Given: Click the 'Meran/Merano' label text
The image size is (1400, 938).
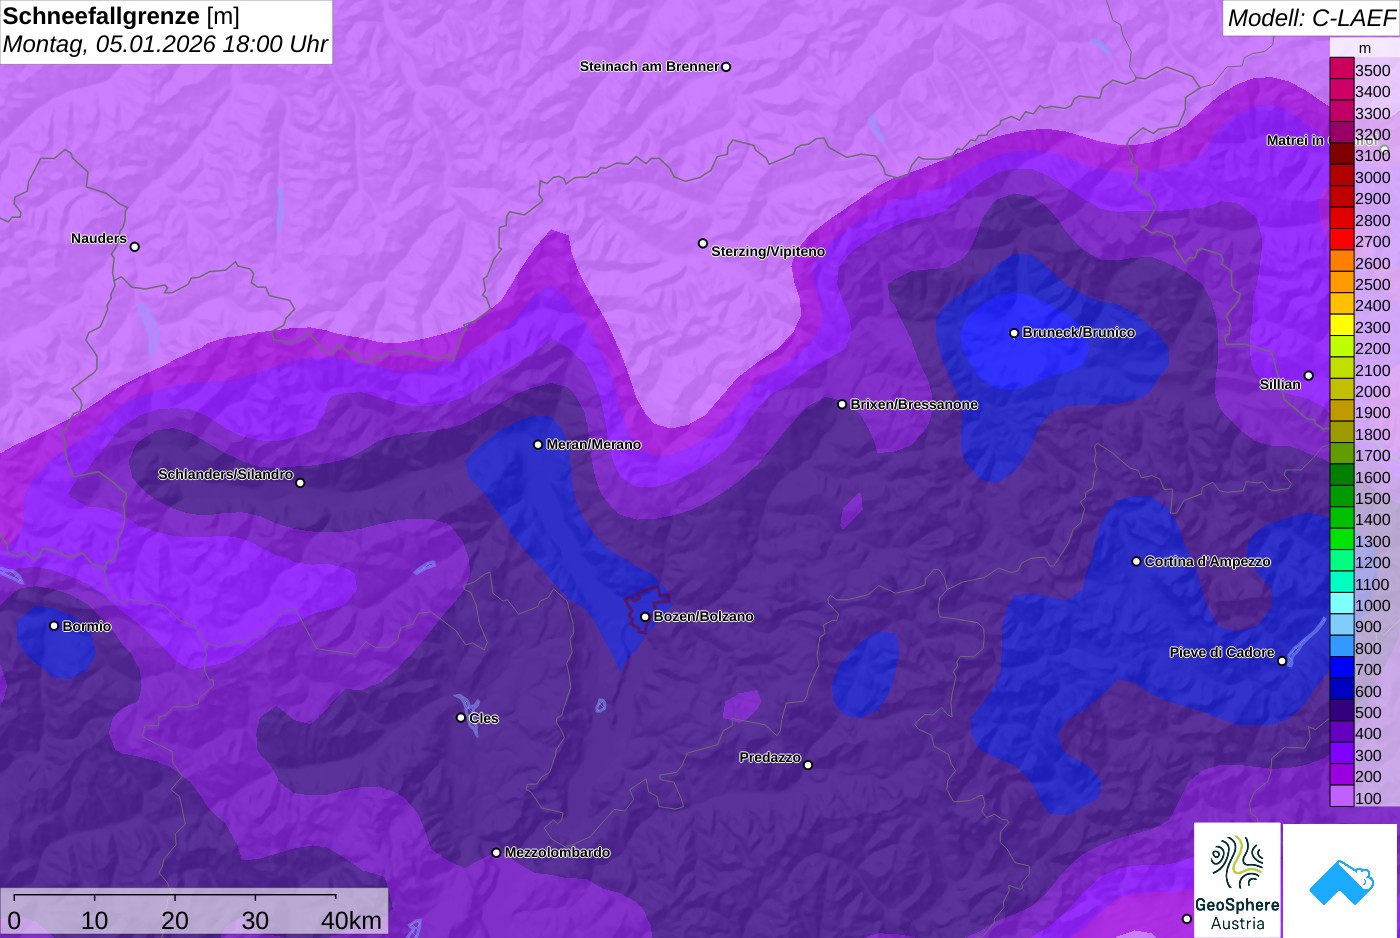Looking at the screenshot, I should point(593,444).
